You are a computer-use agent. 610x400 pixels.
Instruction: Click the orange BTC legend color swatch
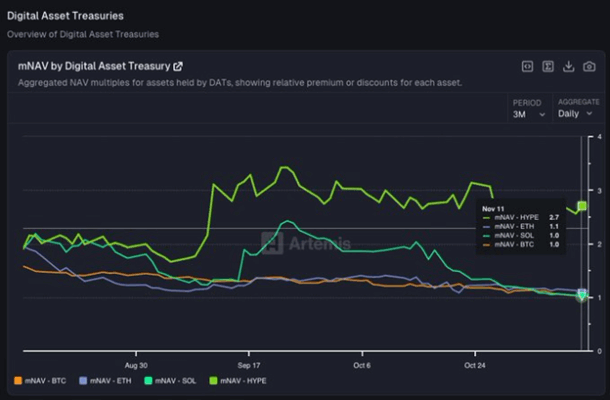click(17, 381)
